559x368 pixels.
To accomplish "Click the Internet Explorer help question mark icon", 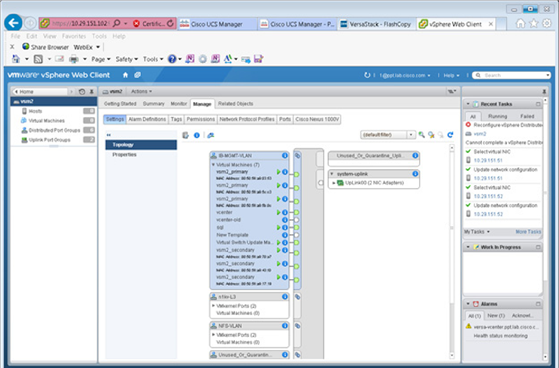I will (x=172, y=59).
